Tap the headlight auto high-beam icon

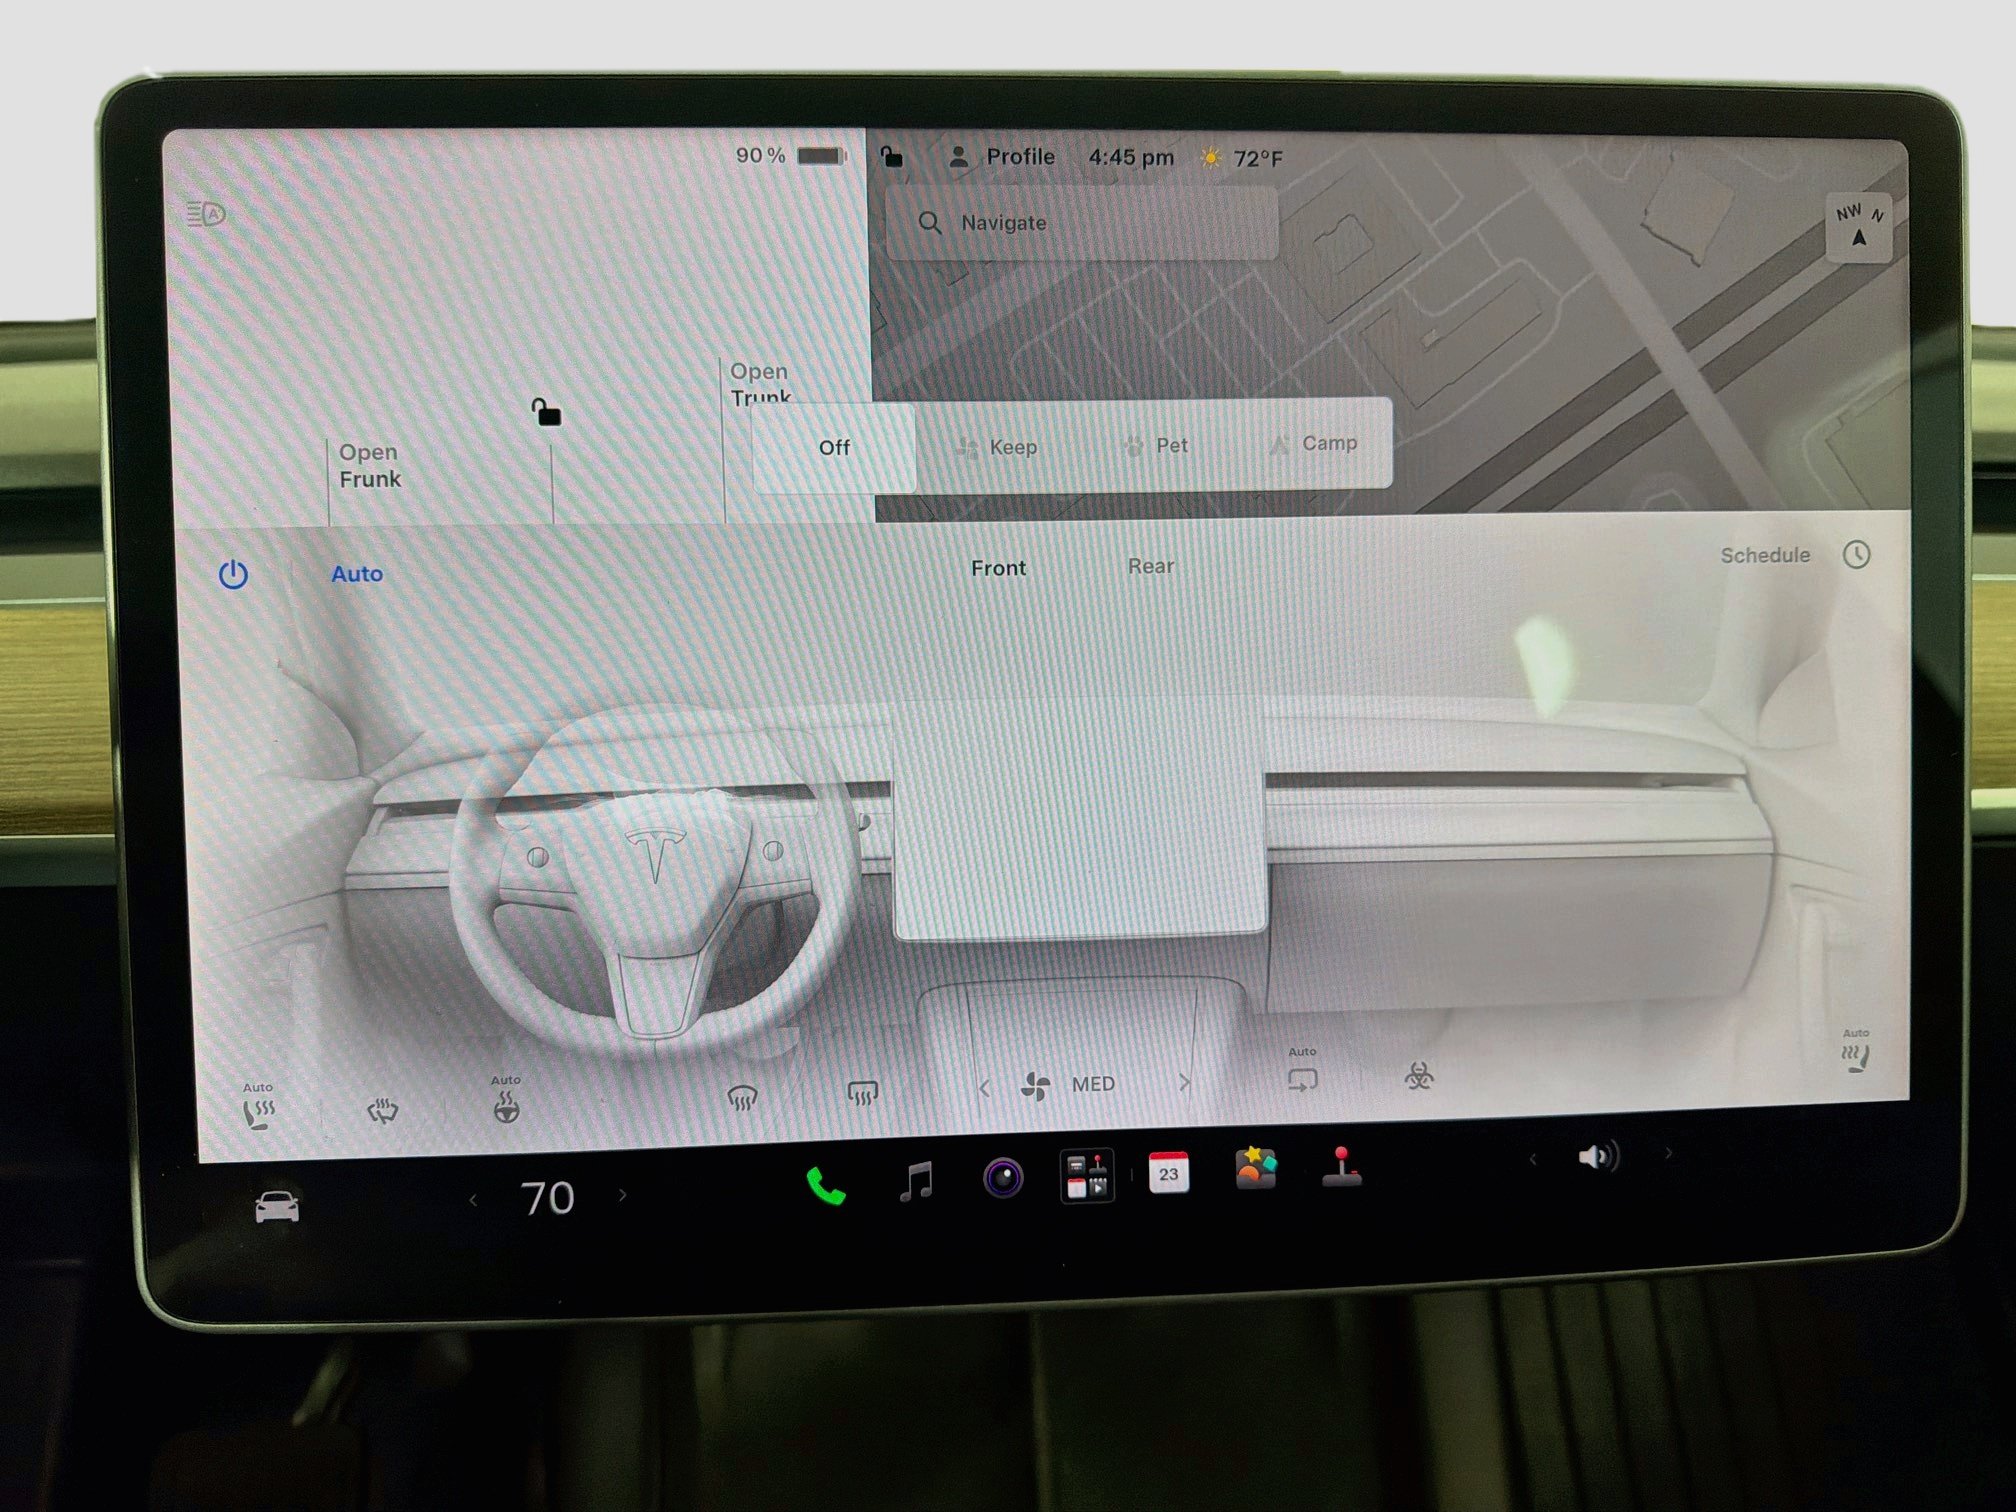(x=206, y=214)
